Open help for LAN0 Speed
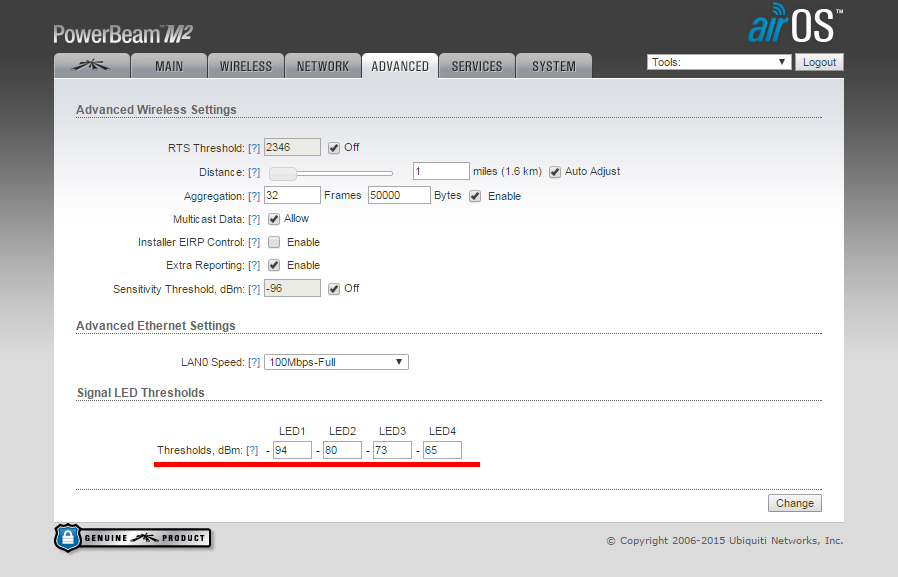The width and height of the screenshot is (898, 577). (254, 362)
